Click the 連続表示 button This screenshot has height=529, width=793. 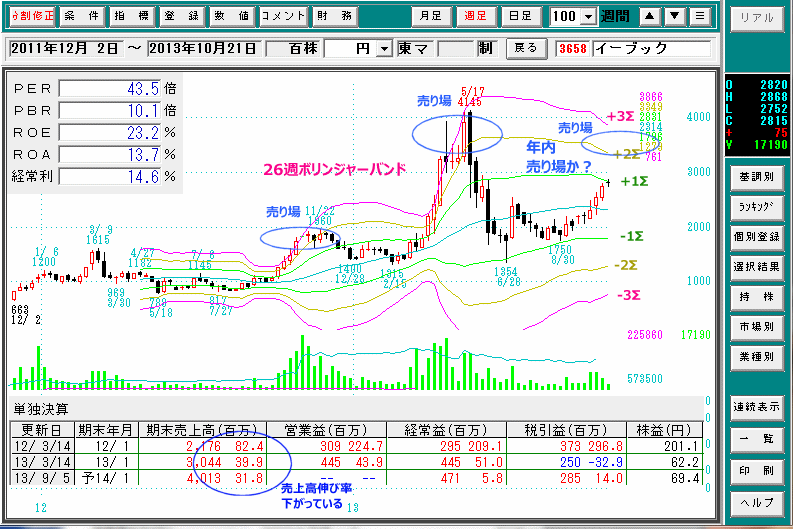tap(757, 407)
